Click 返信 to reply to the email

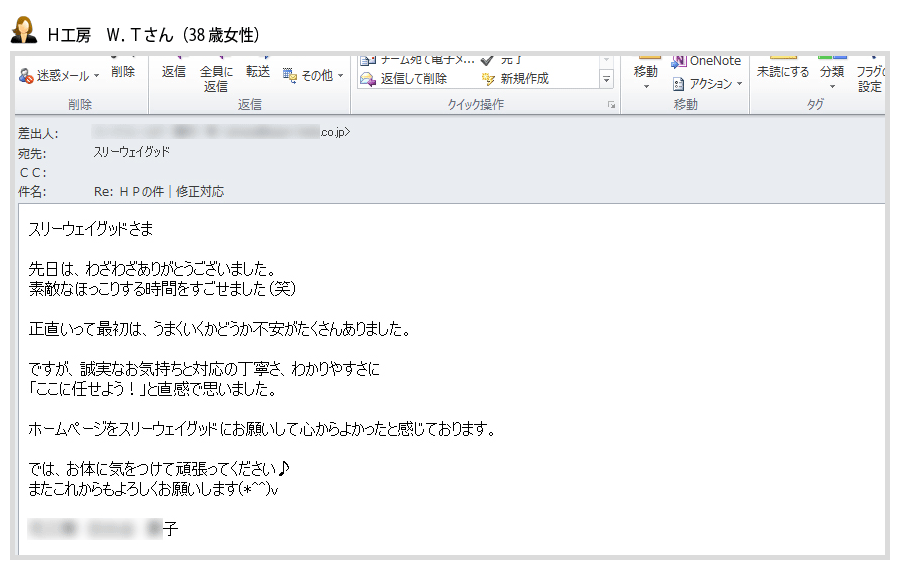coord(174,72)
